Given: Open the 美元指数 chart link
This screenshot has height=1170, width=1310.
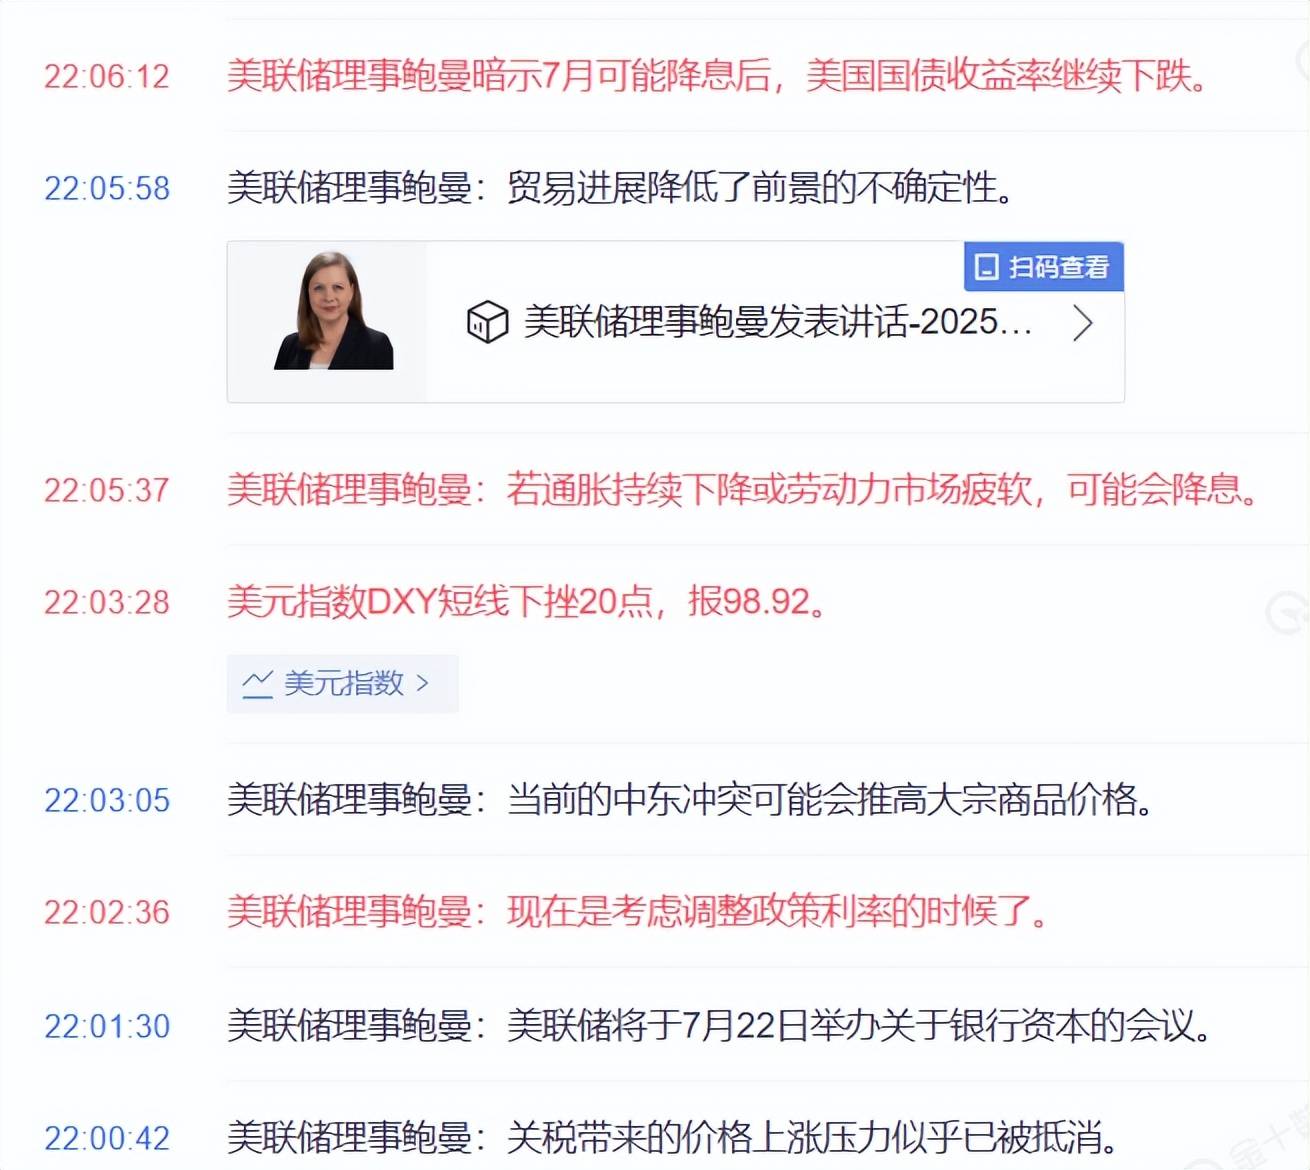Looking at the screenshot, I should pyautogui.click(x=342, y=684).
